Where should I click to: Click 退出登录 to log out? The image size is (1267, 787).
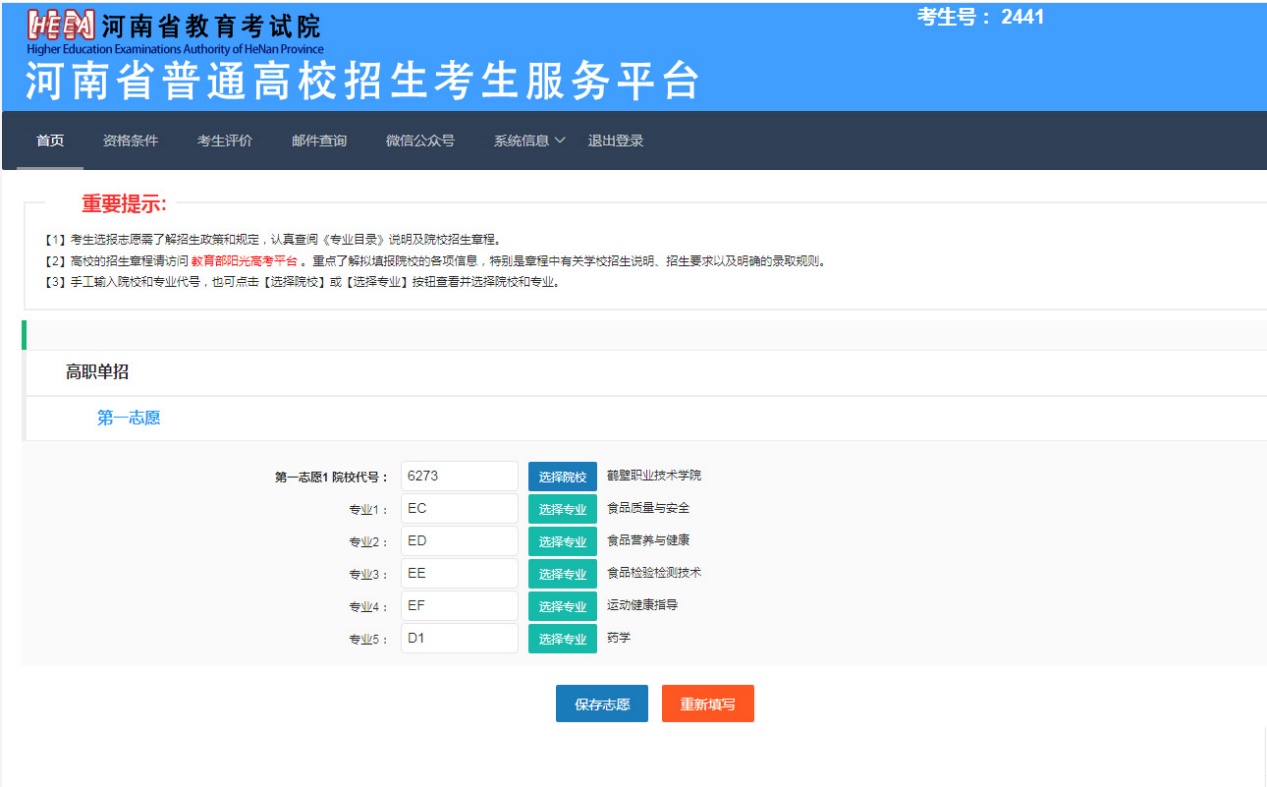coord(615,141)
